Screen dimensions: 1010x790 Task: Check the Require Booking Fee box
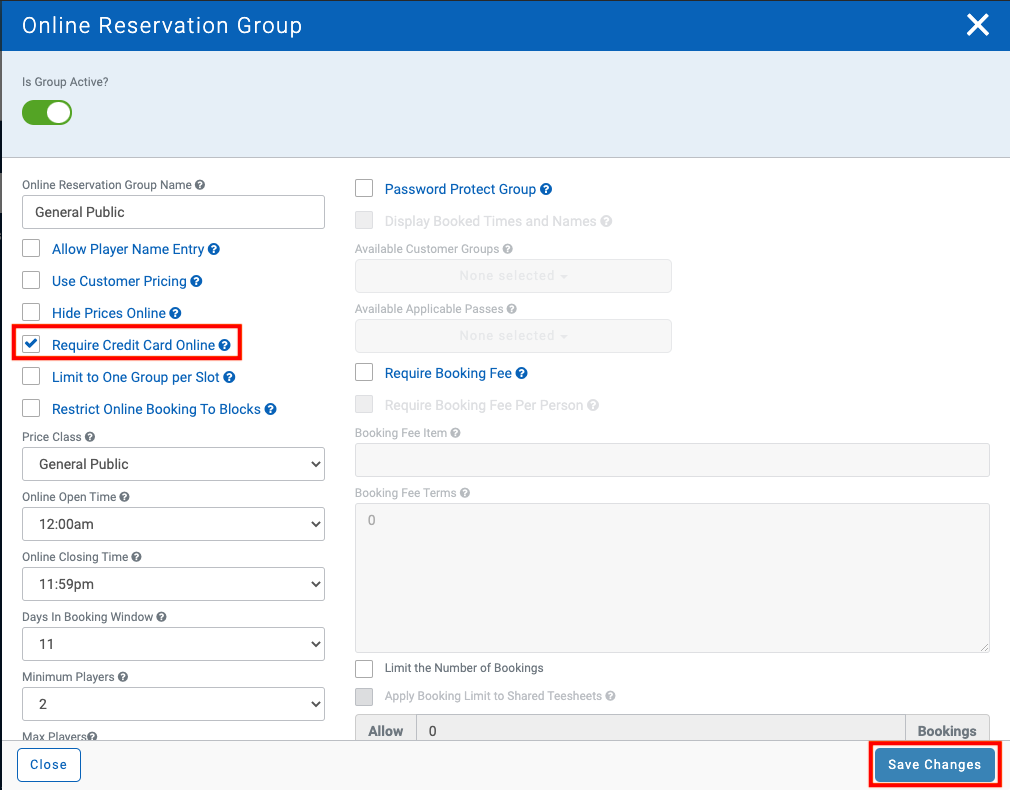[x=364, y=372]
